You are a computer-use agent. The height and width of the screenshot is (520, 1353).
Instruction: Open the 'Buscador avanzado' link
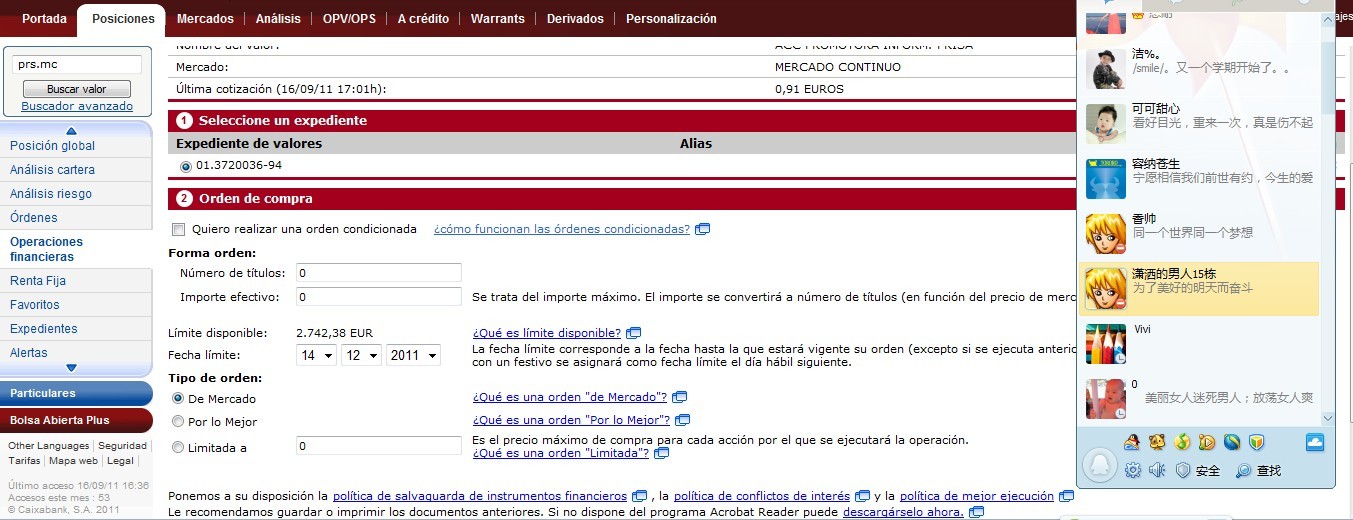click(x=77, y=106)
